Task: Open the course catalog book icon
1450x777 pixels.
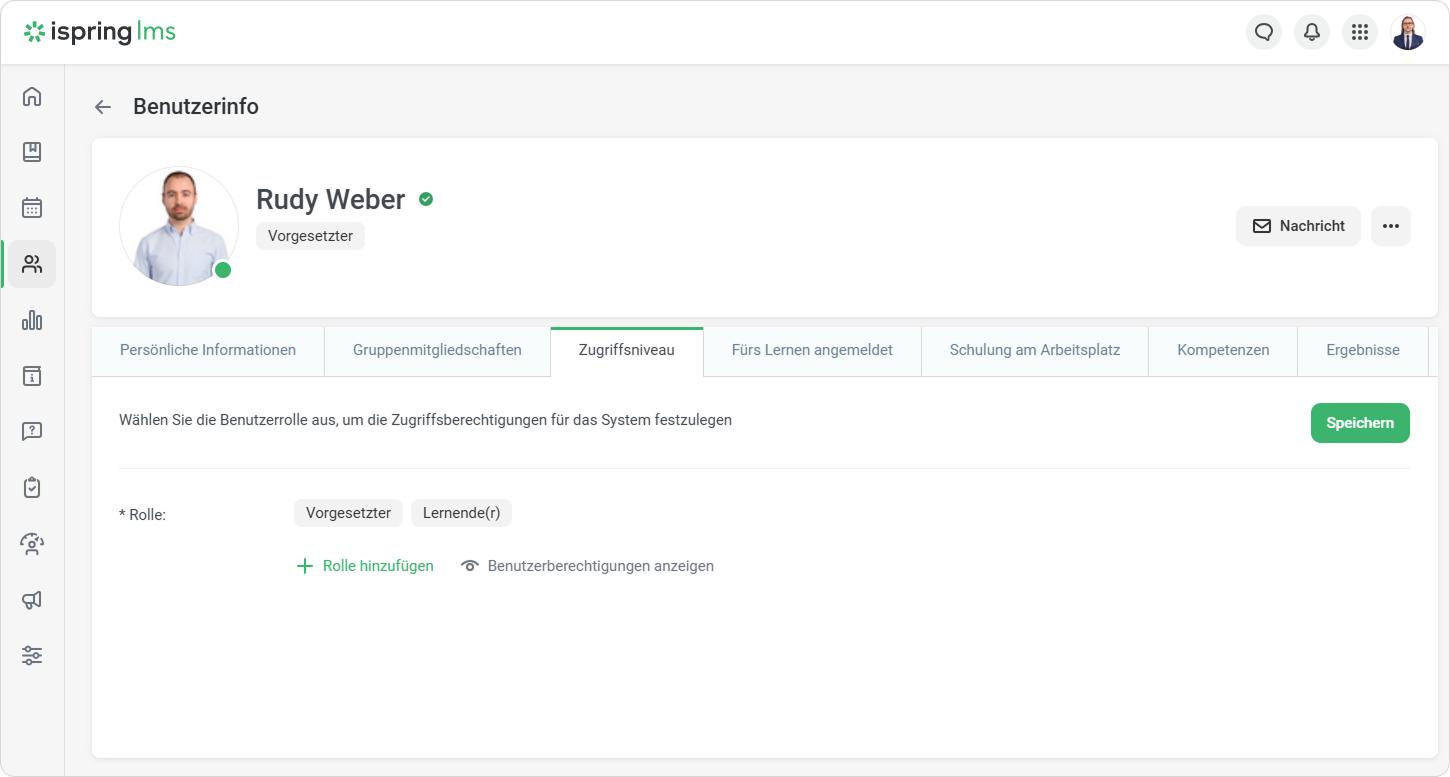Action: (32, 152)
